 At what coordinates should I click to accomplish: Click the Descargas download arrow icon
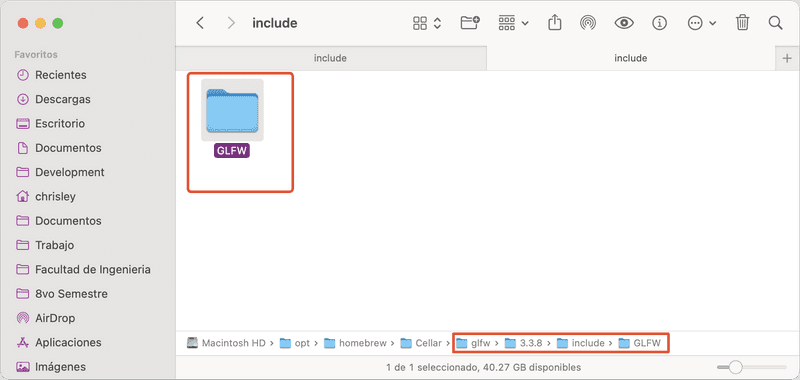(x=22, y=99)
